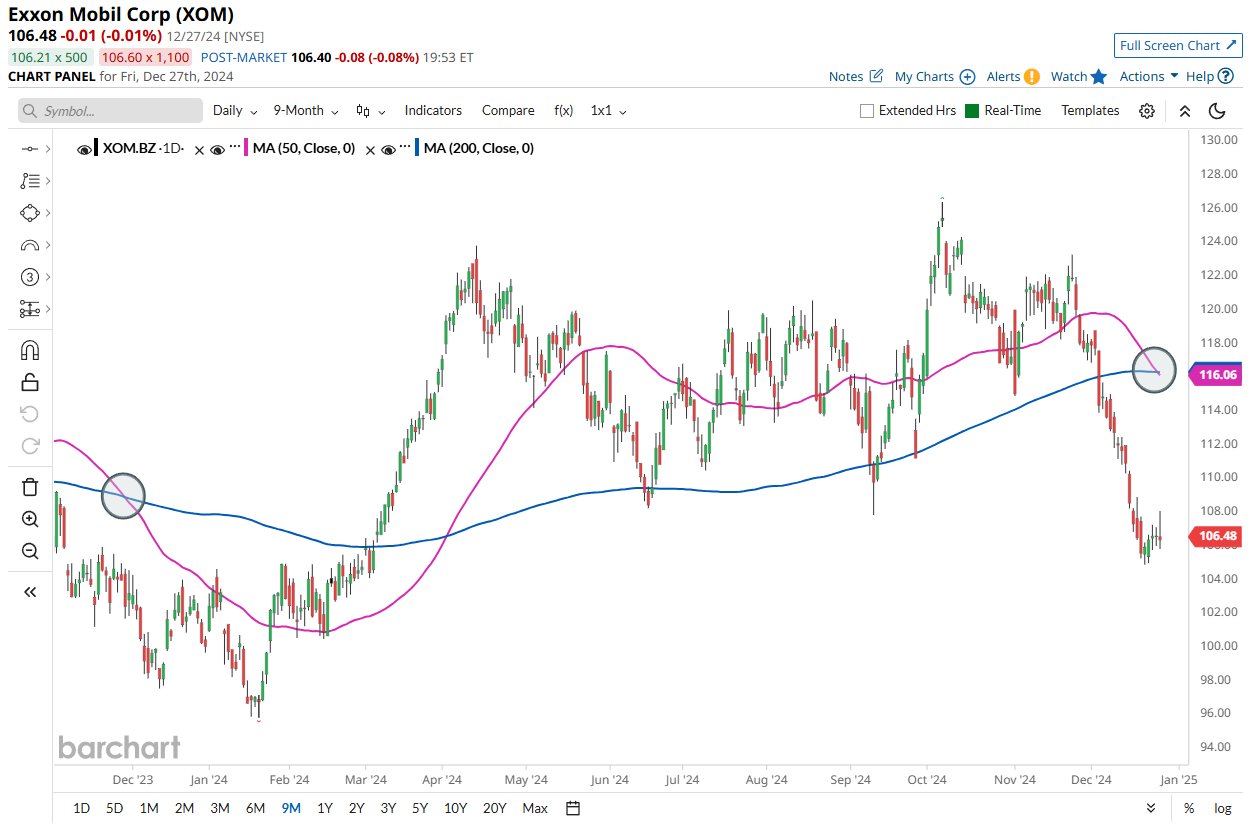Toggle the green Real-Time checkbox
The image size is (1255, 833).
(971, 111)
